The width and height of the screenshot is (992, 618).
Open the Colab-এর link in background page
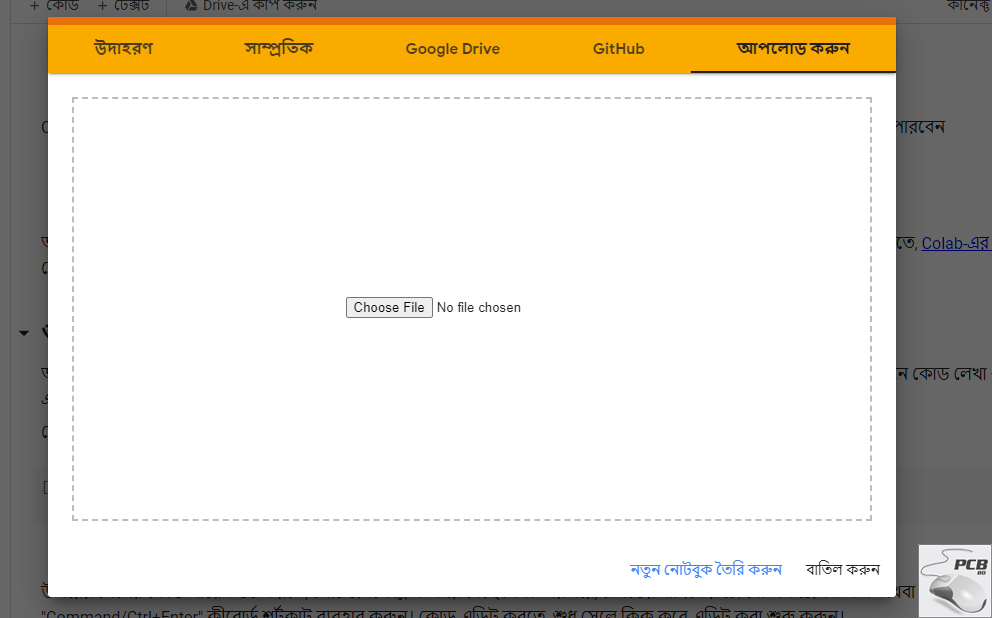tap(956, 244)
